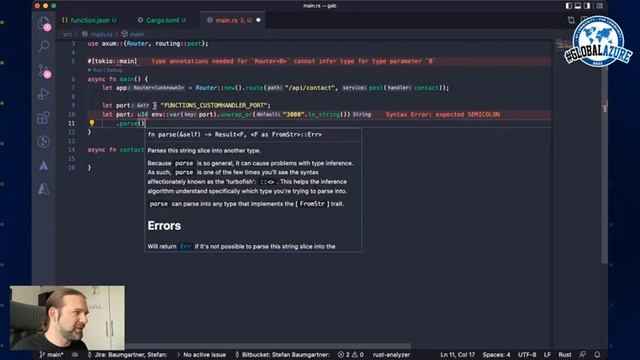Click the "FUNCTIONS_CUSTOMHANDLER_PORT" string
The image size is (640, 360).
(x=213, y=105)
